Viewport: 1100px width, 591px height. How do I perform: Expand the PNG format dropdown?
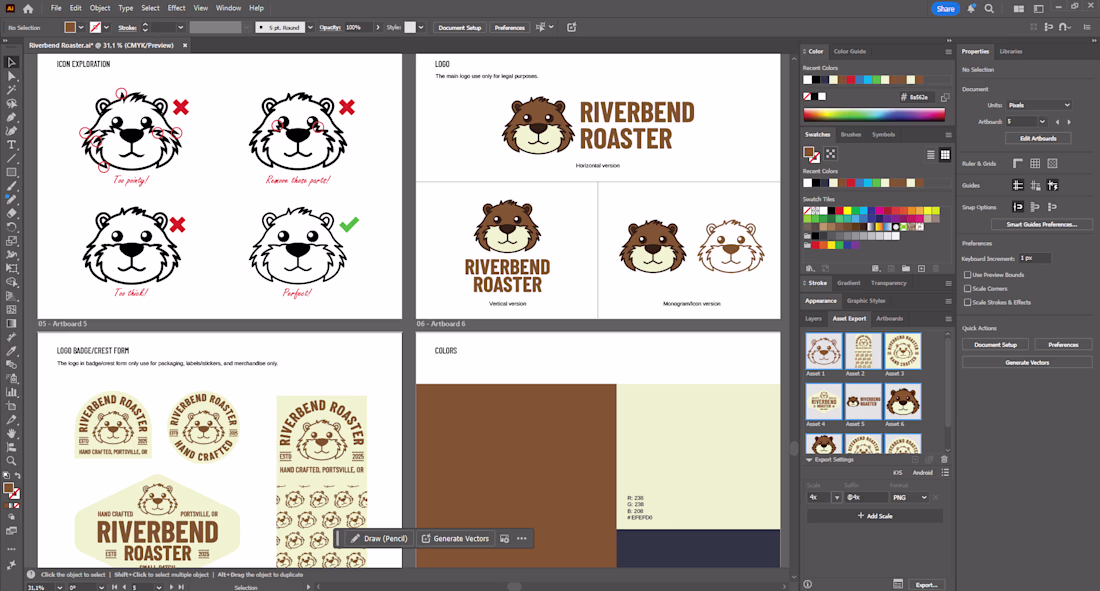click(909, 497)
